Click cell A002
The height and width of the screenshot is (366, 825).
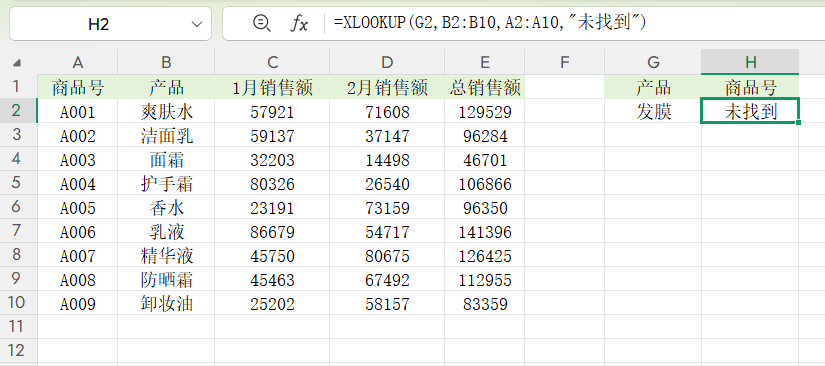click(78, 136)
